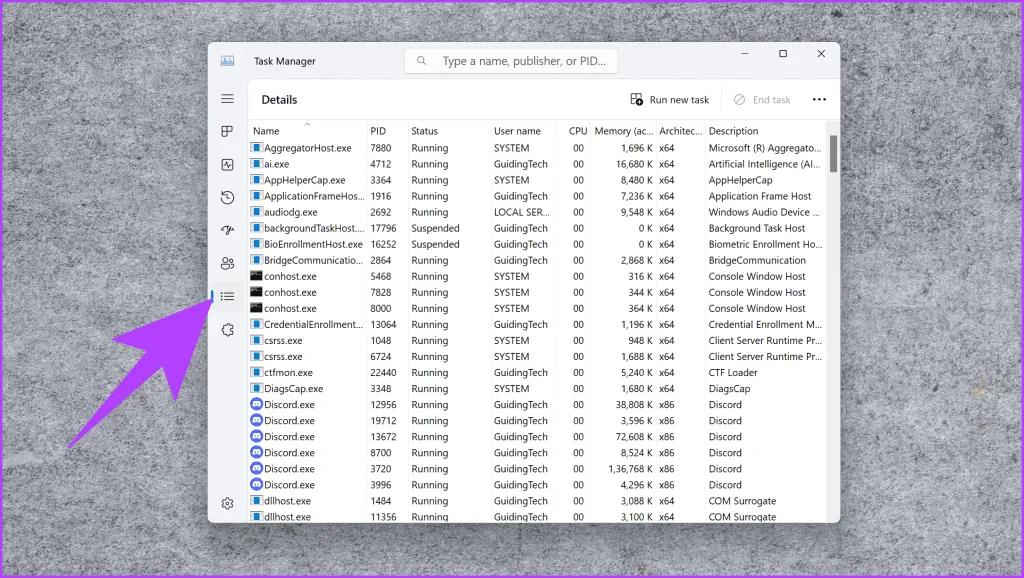1024x578 pixels.
Task: Select the ctfmon.exe process row
Action: click(x=290, y=373)
